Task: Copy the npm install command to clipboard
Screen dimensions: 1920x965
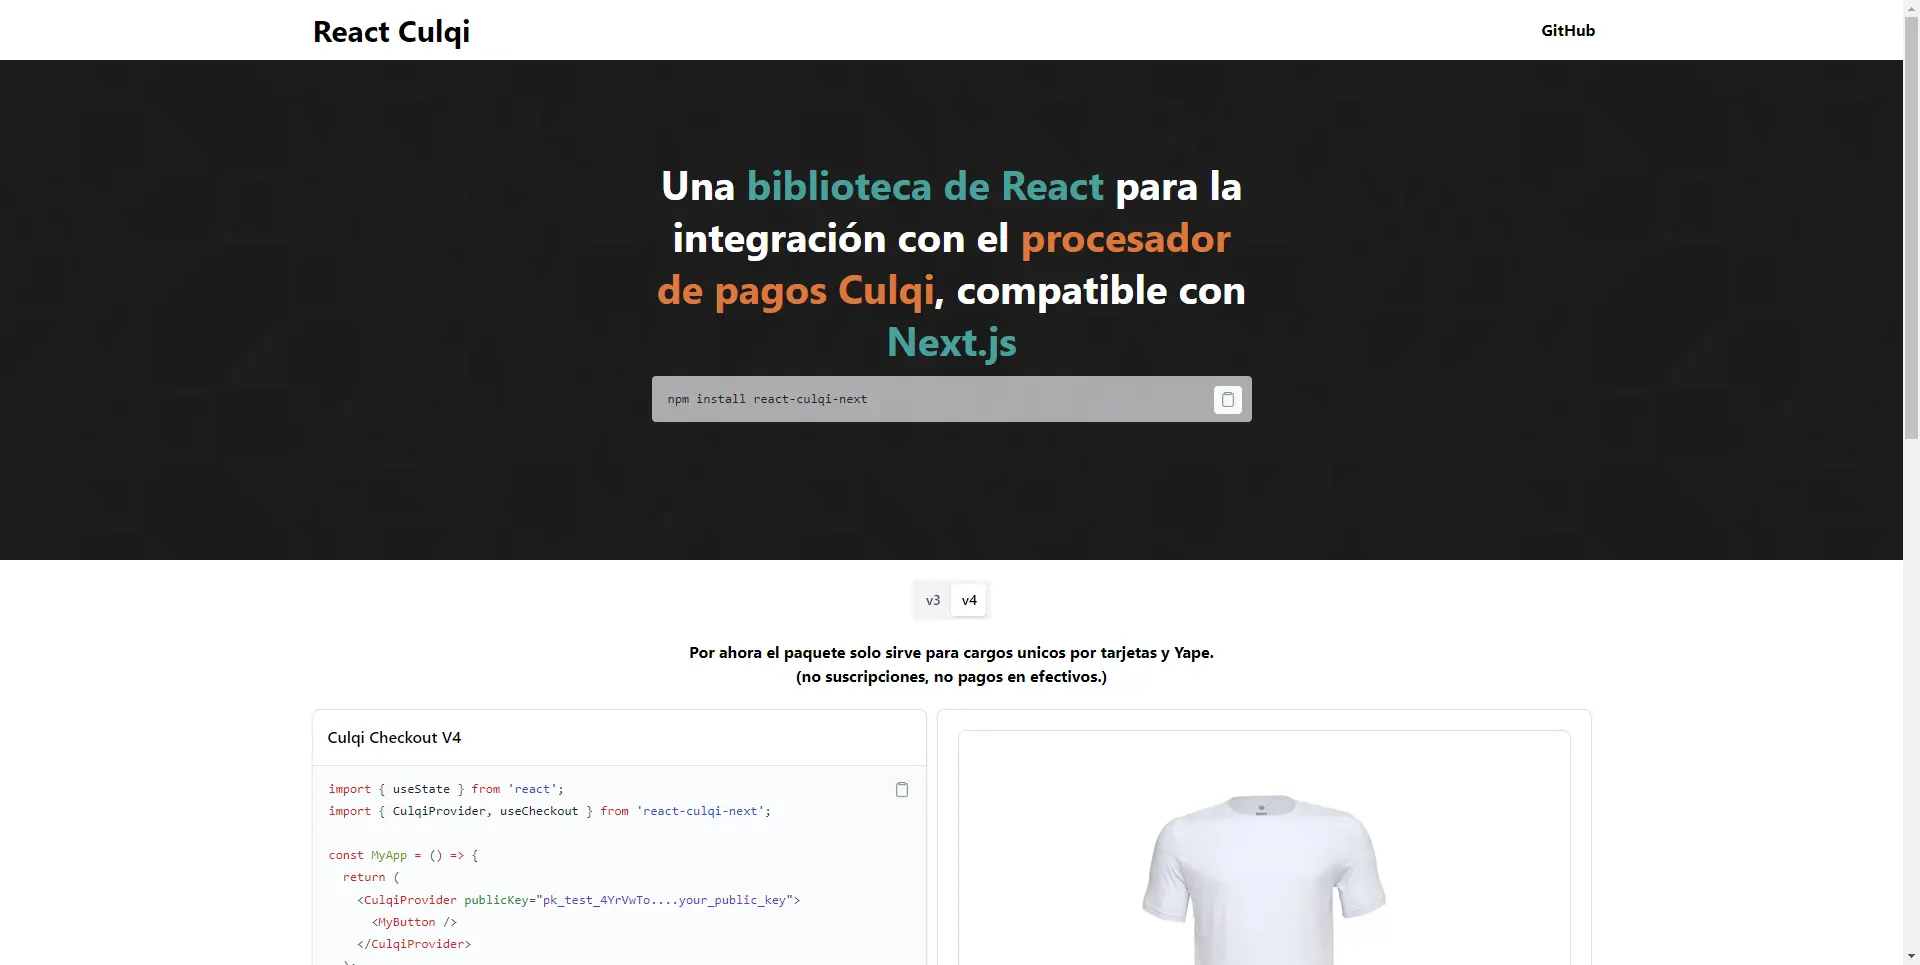Action: 1227,399
